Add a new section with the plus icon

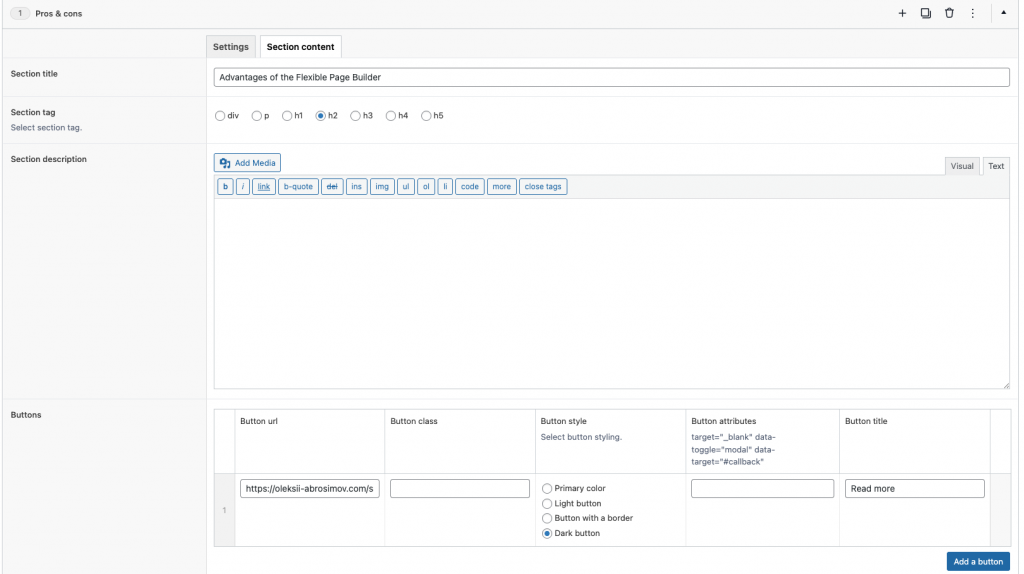(x=902, y=13)
